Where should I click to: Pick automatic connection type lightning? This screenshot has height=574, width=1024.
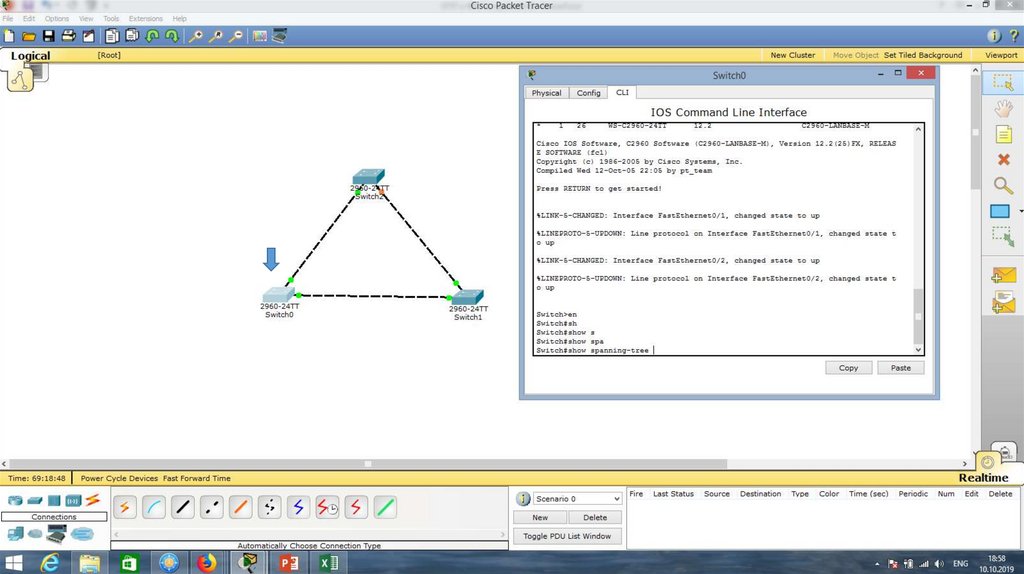[x=125, y=507]
